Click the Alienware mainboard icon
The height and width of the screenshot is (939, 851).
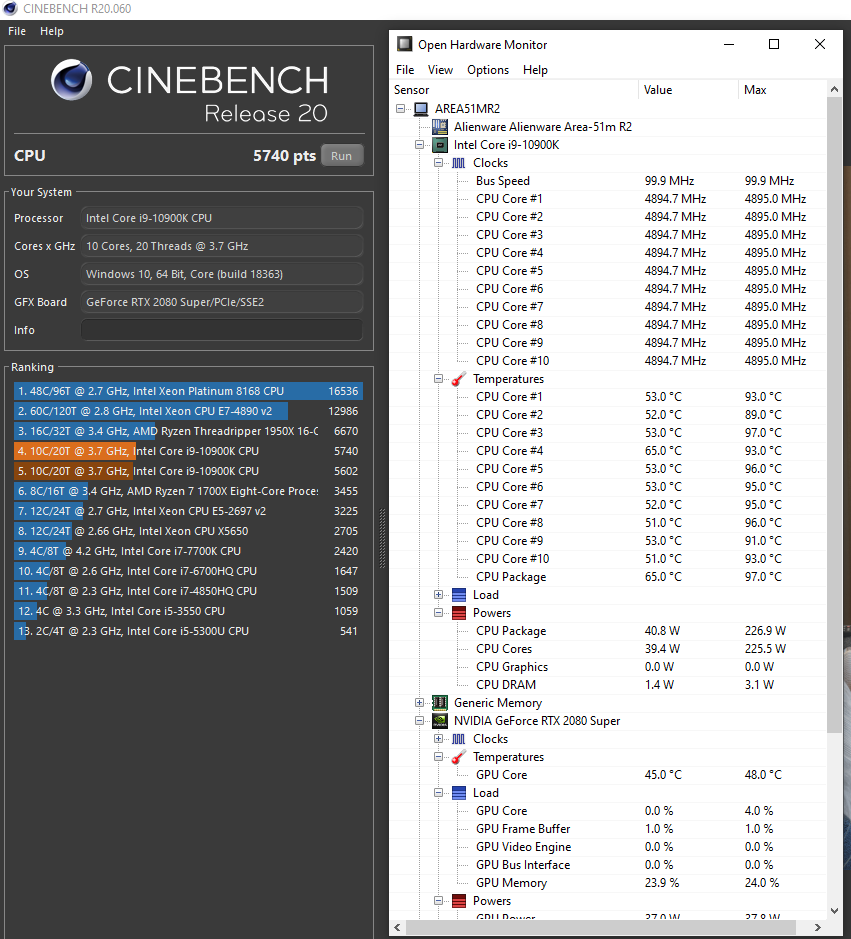point(440,127)
